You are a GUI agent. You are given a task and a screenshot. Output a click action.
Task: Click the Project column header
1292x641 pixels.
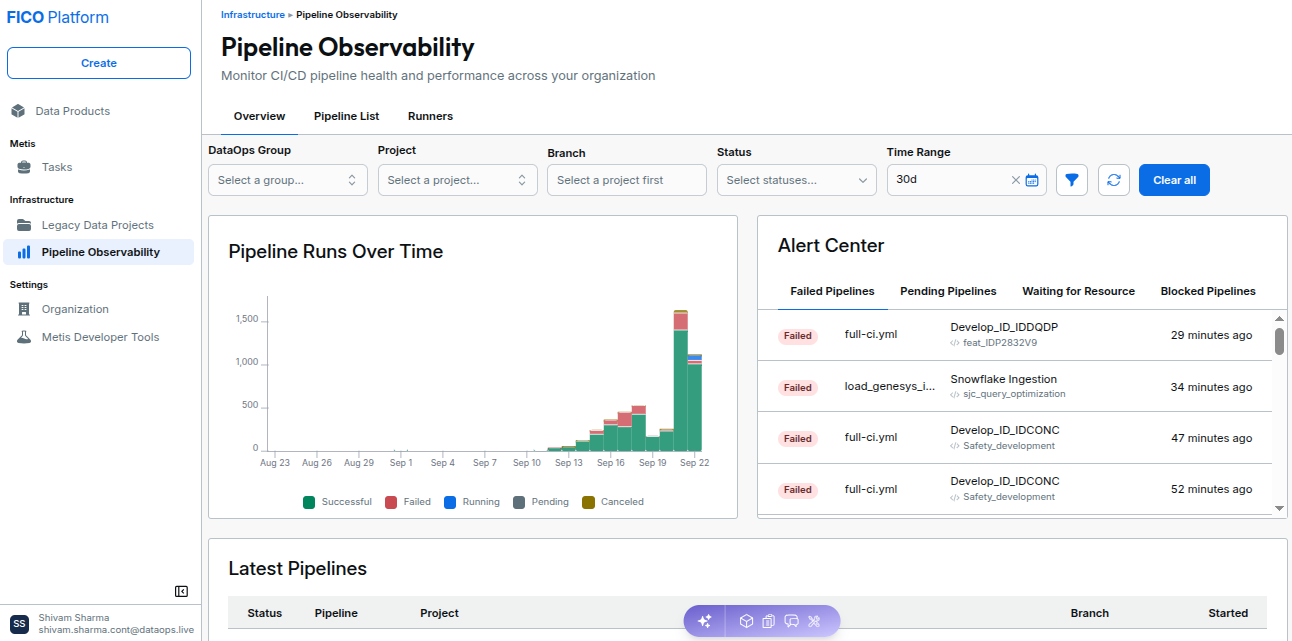439,613
